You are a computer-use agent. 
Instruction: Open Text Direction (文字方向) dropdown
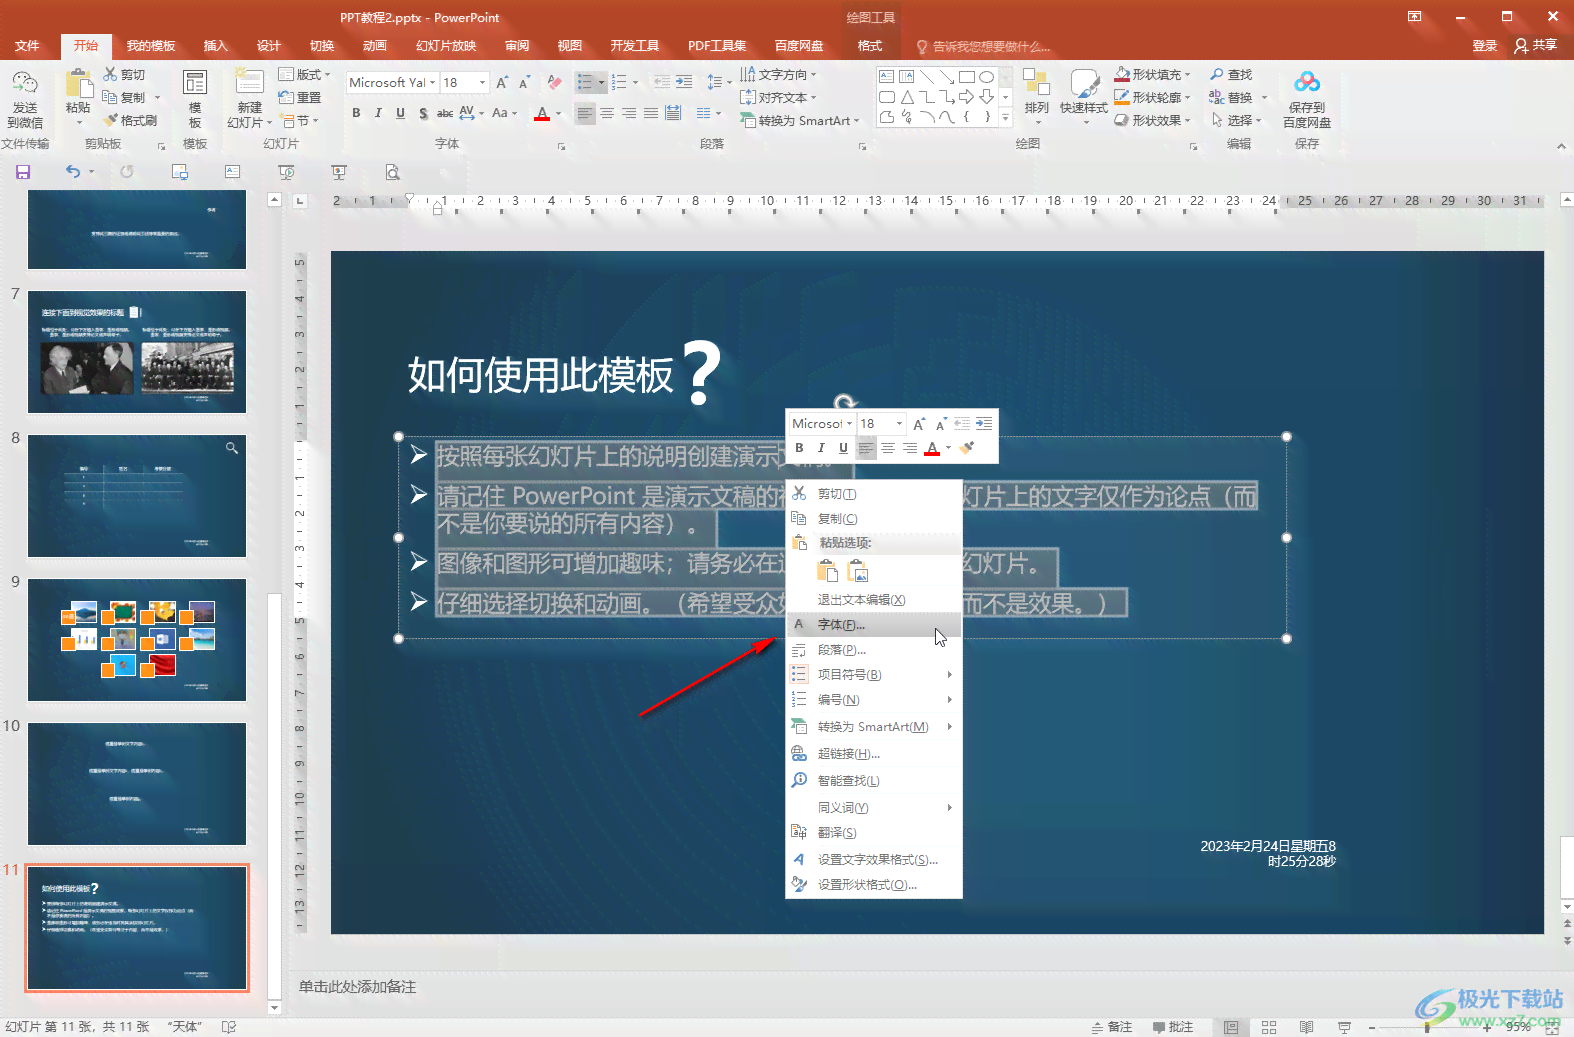tap(778, 75)
